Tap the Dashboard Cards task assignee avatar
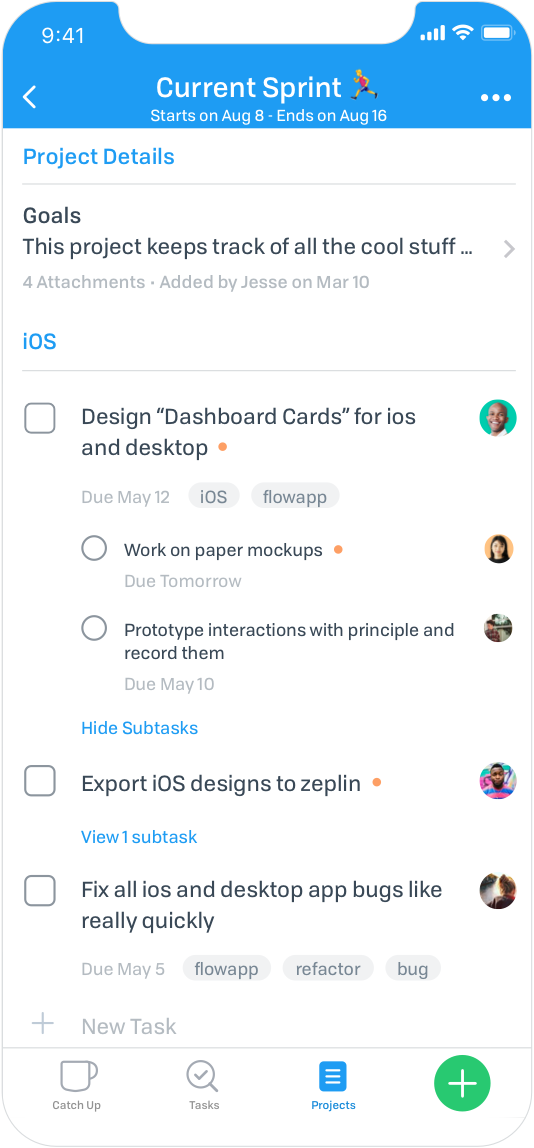534x1148 pixels. point(498,418)
